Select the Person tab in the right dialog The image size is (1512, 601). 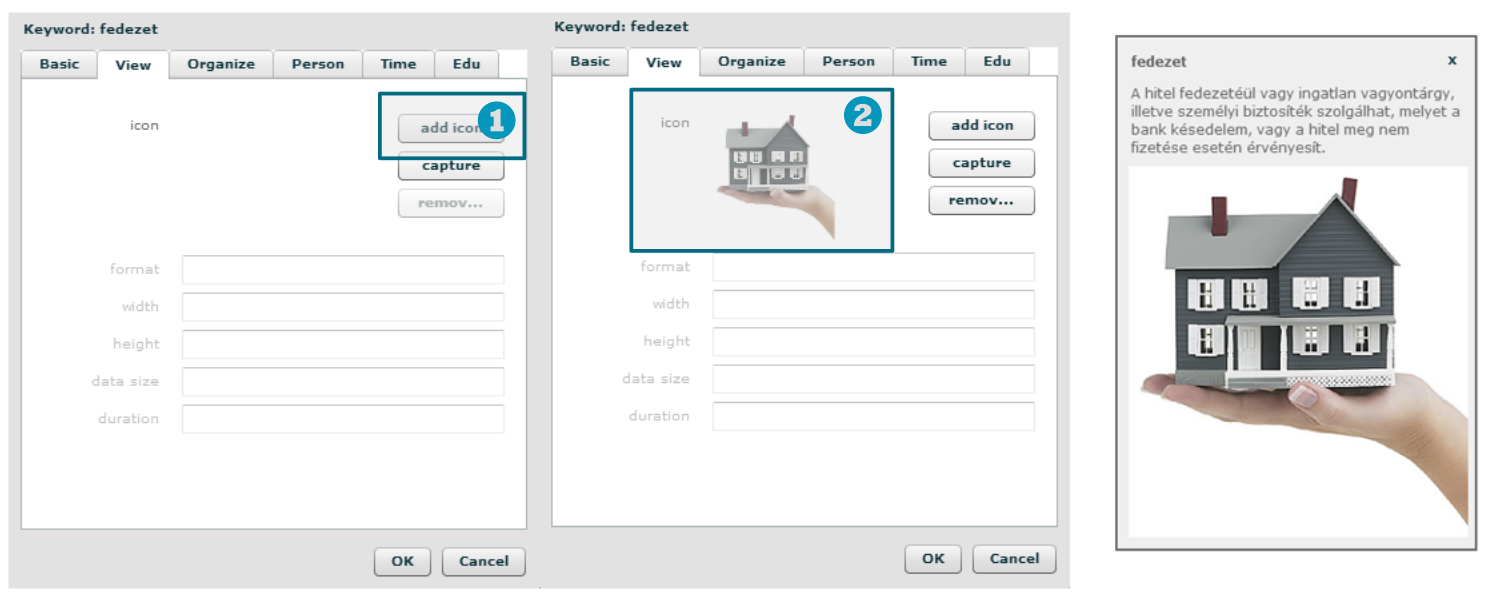pyautogui.click(x=848, y=62)
